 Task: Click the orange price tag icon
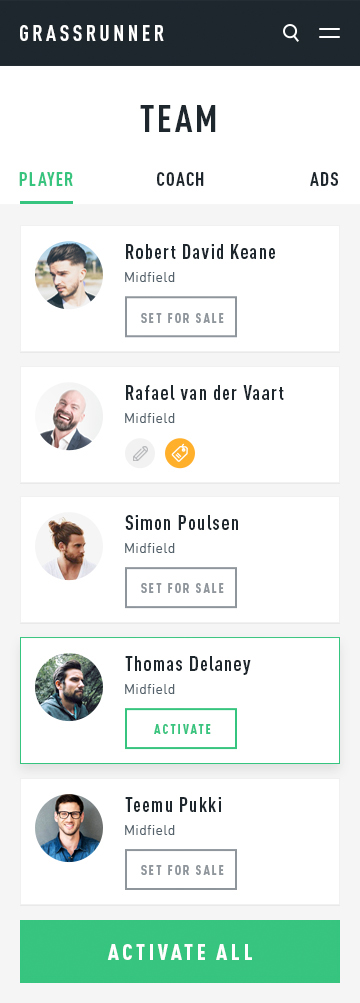[x=180, y=454]
